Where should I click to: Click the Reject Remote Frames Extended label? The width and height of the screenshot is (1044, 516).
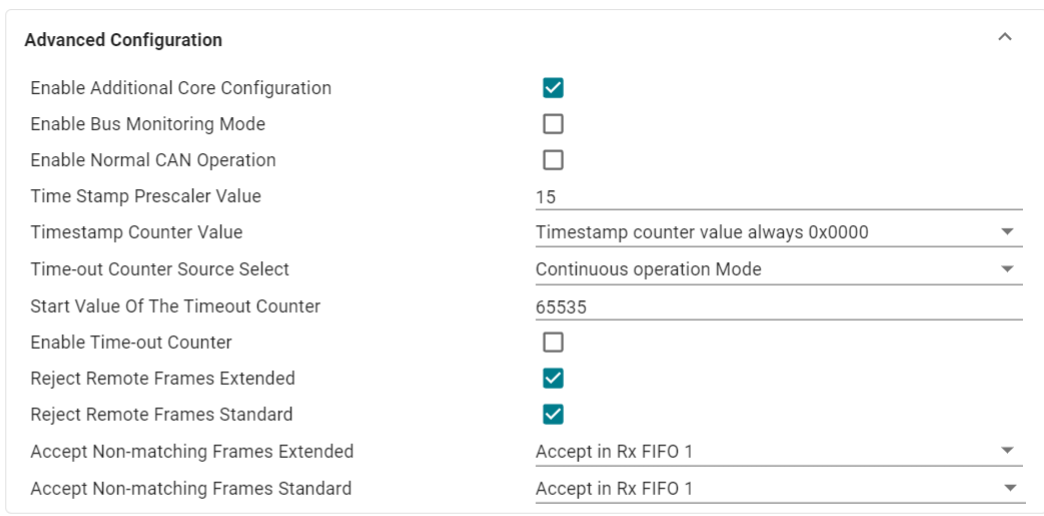pyautogui.click(x=163, y=379)
